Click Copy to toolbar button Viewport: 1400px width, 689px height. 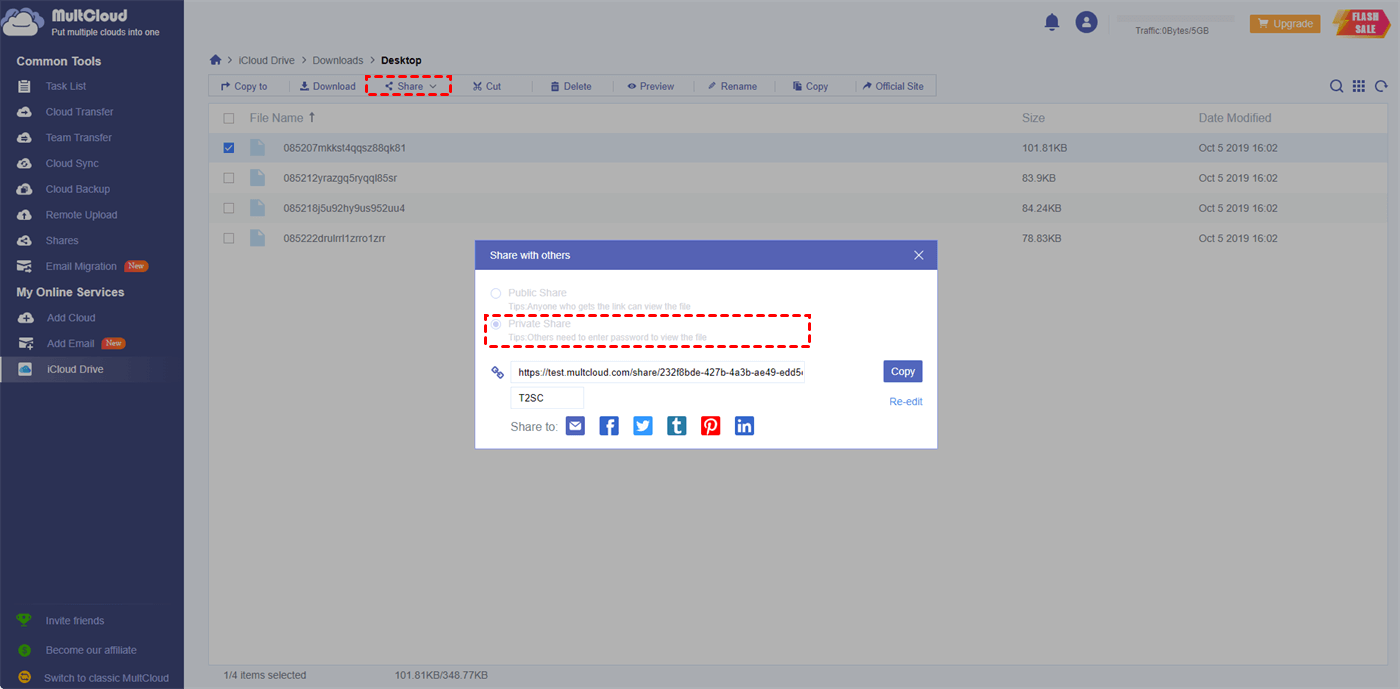tap(243, 86)
